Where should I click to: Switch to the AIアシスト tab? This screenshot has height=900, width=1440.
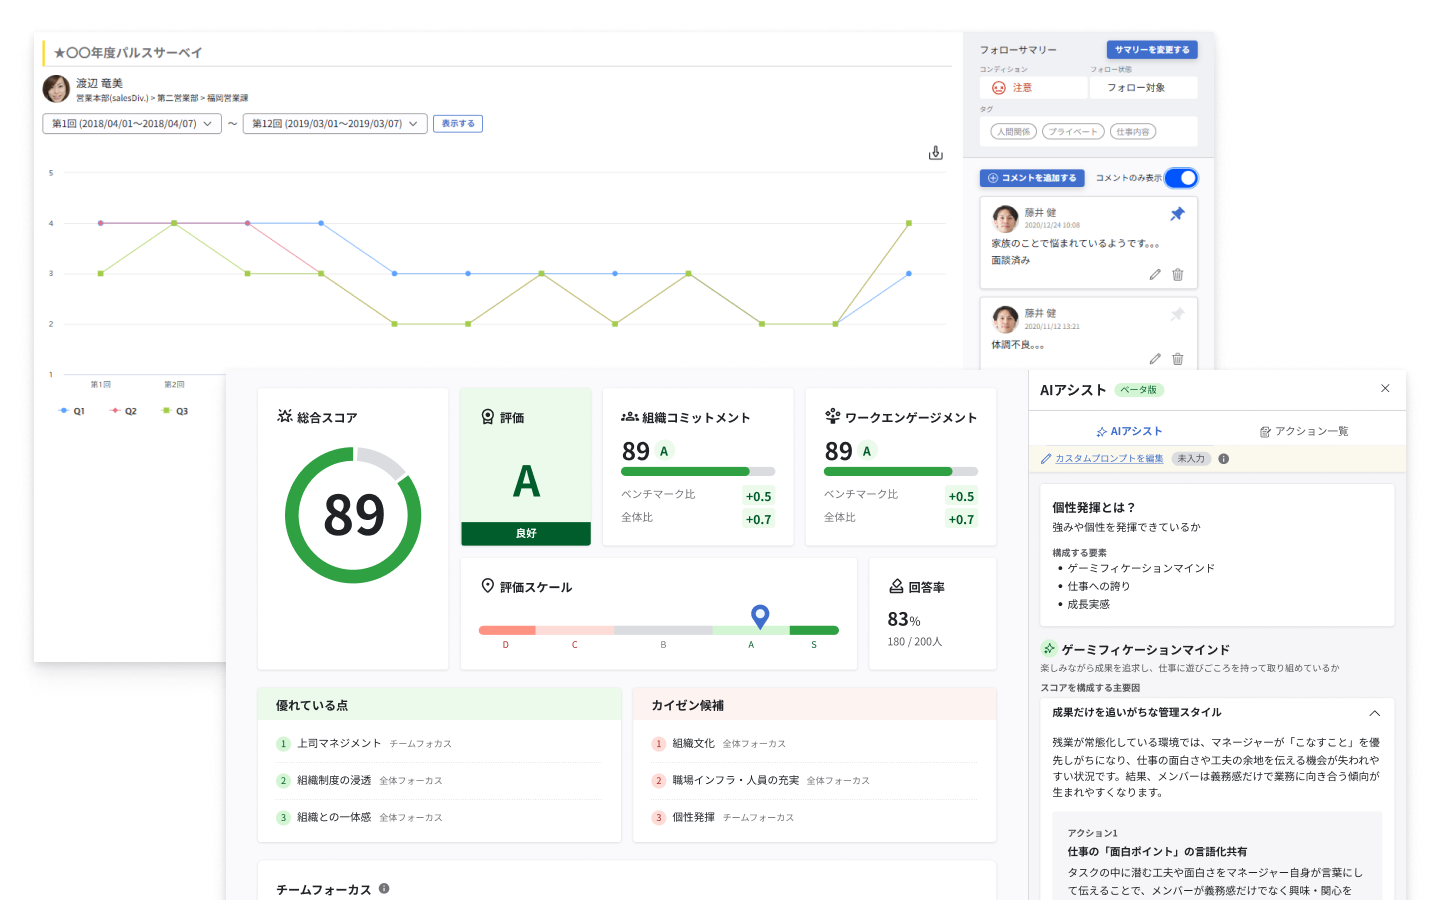tap(1129, 431)
